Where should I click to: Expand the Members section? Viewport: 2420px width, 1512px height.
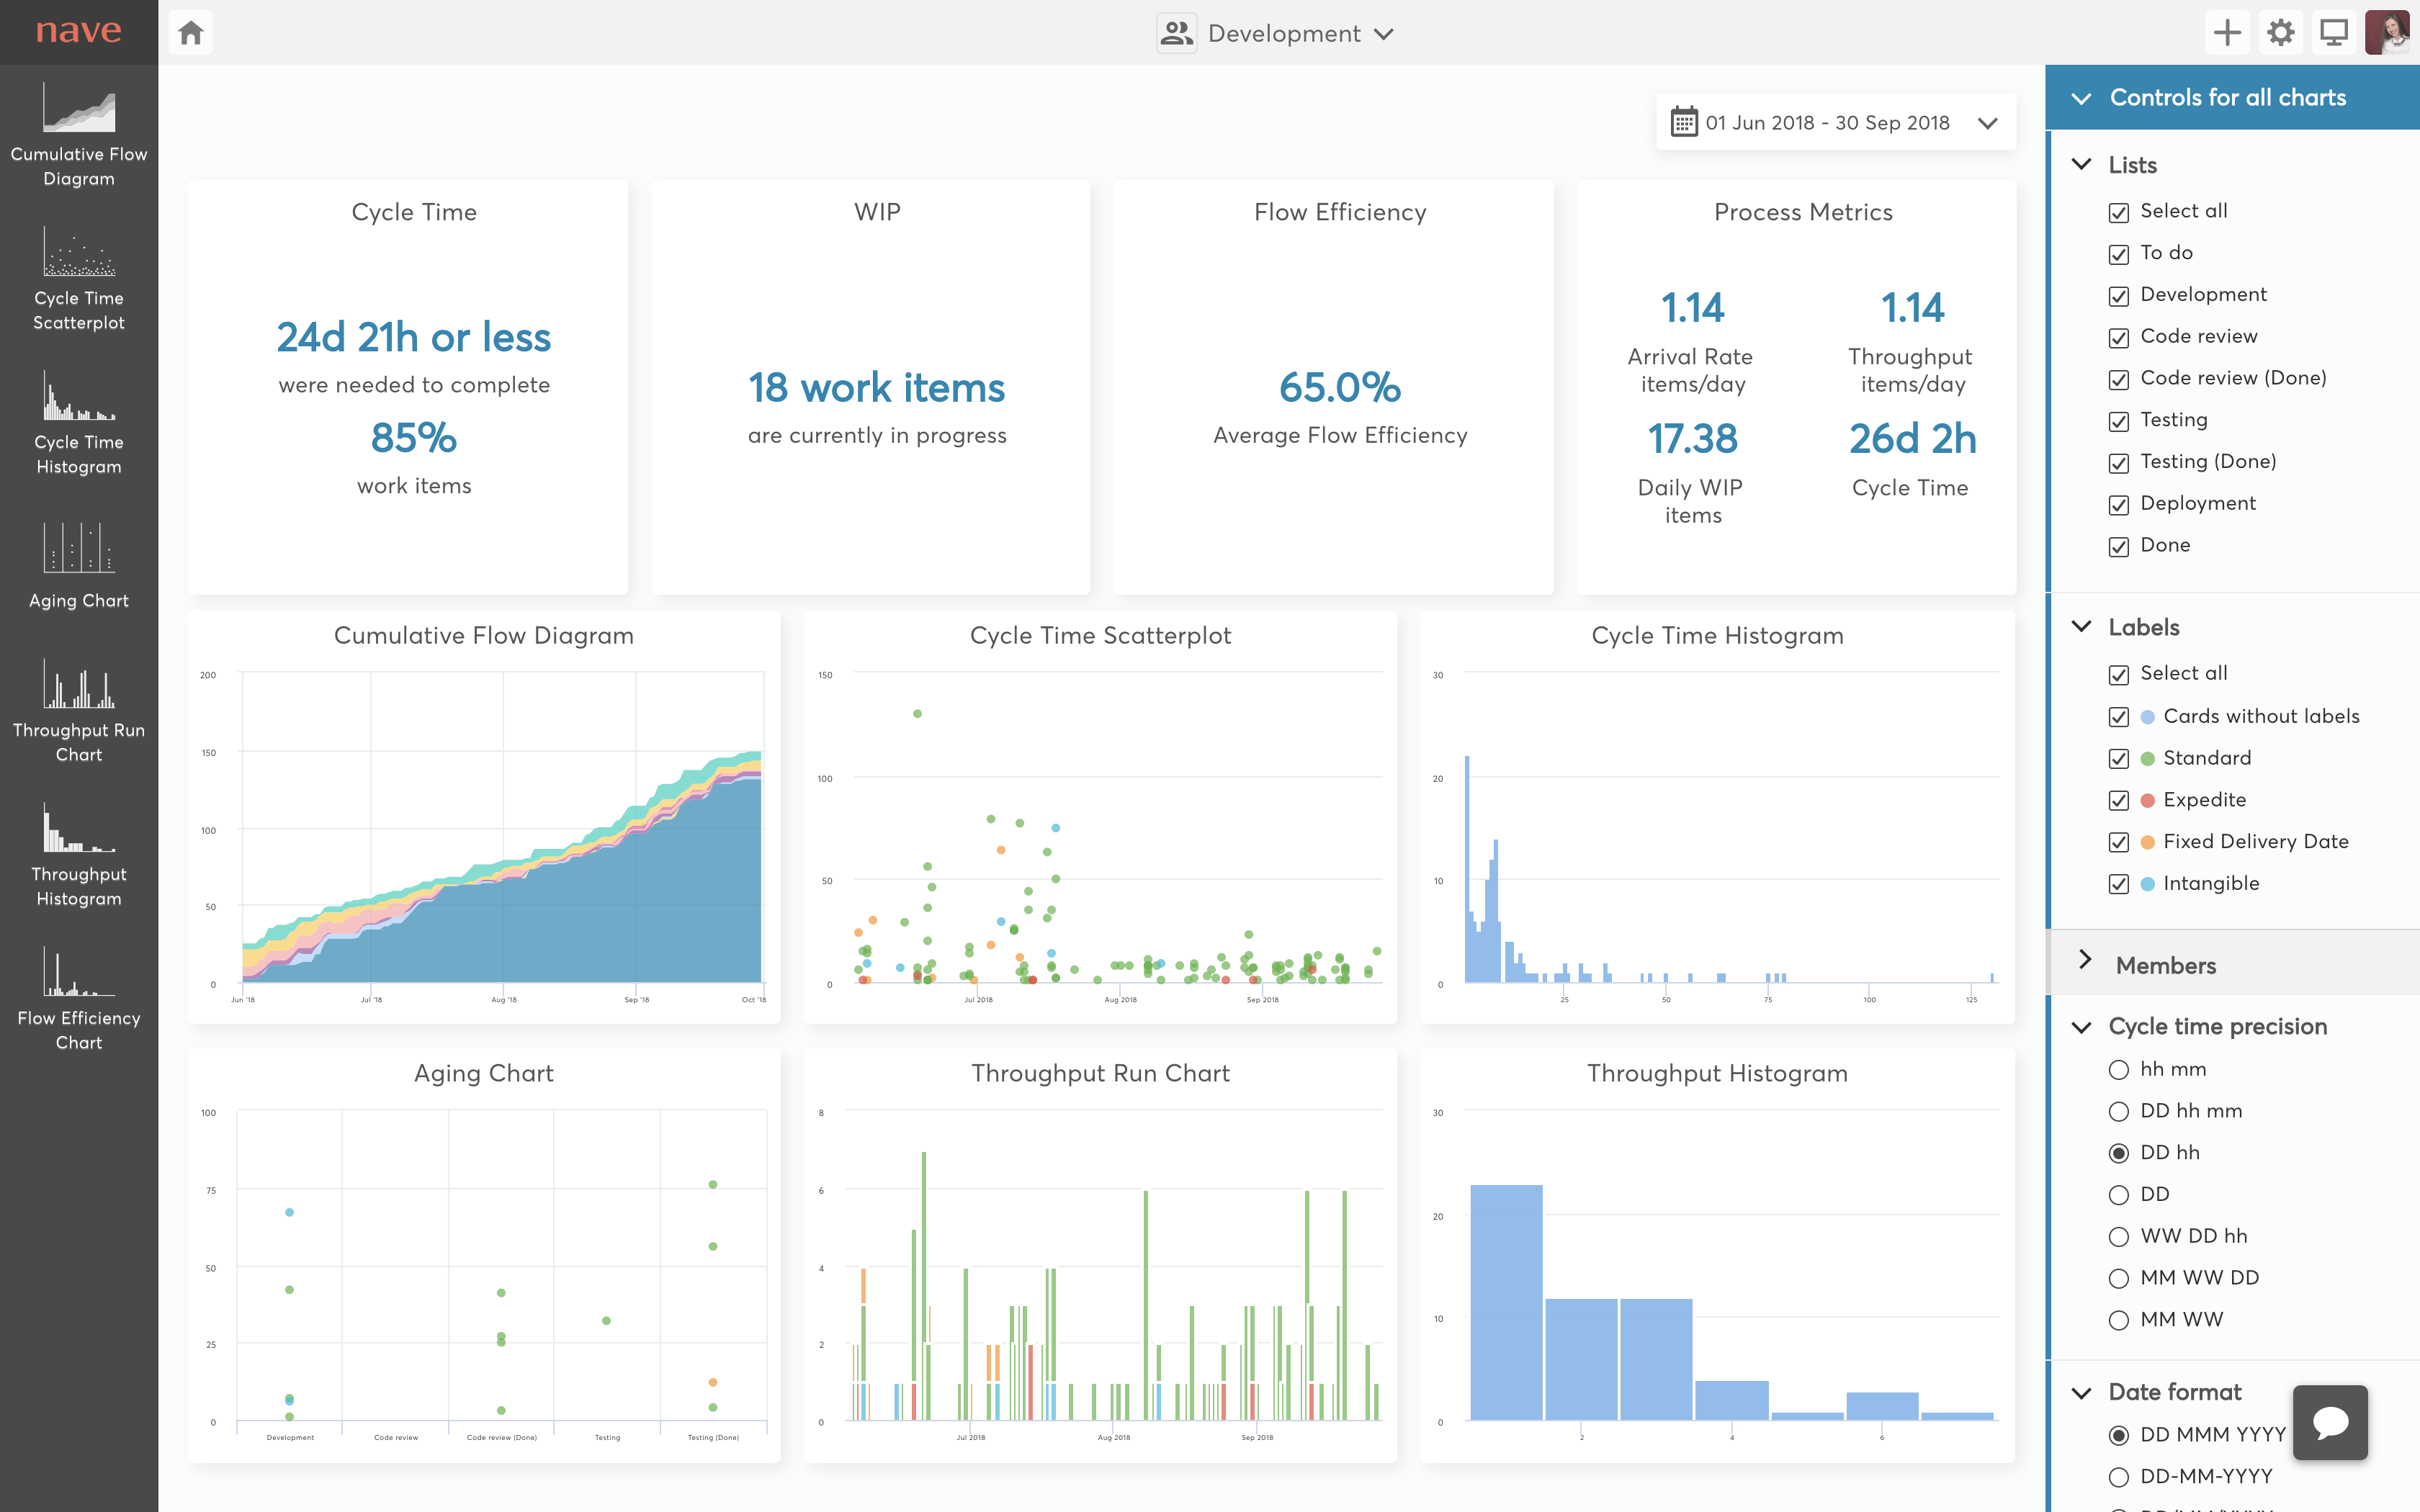pyautogui.click(x=2165, y=965)
